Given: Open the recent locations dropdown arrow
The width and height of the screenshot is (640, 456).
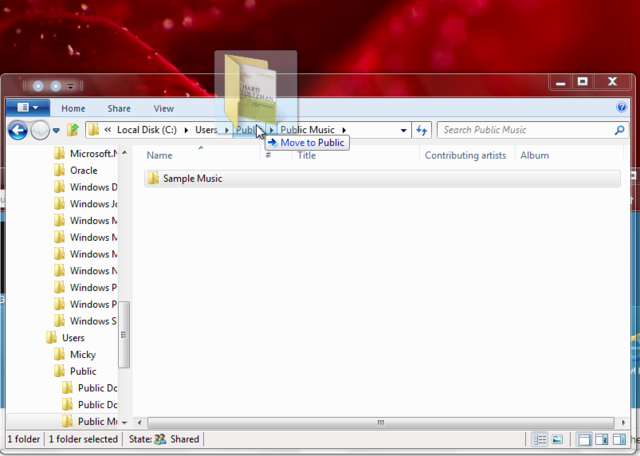Looking at the screenshot, I should 56,130.
